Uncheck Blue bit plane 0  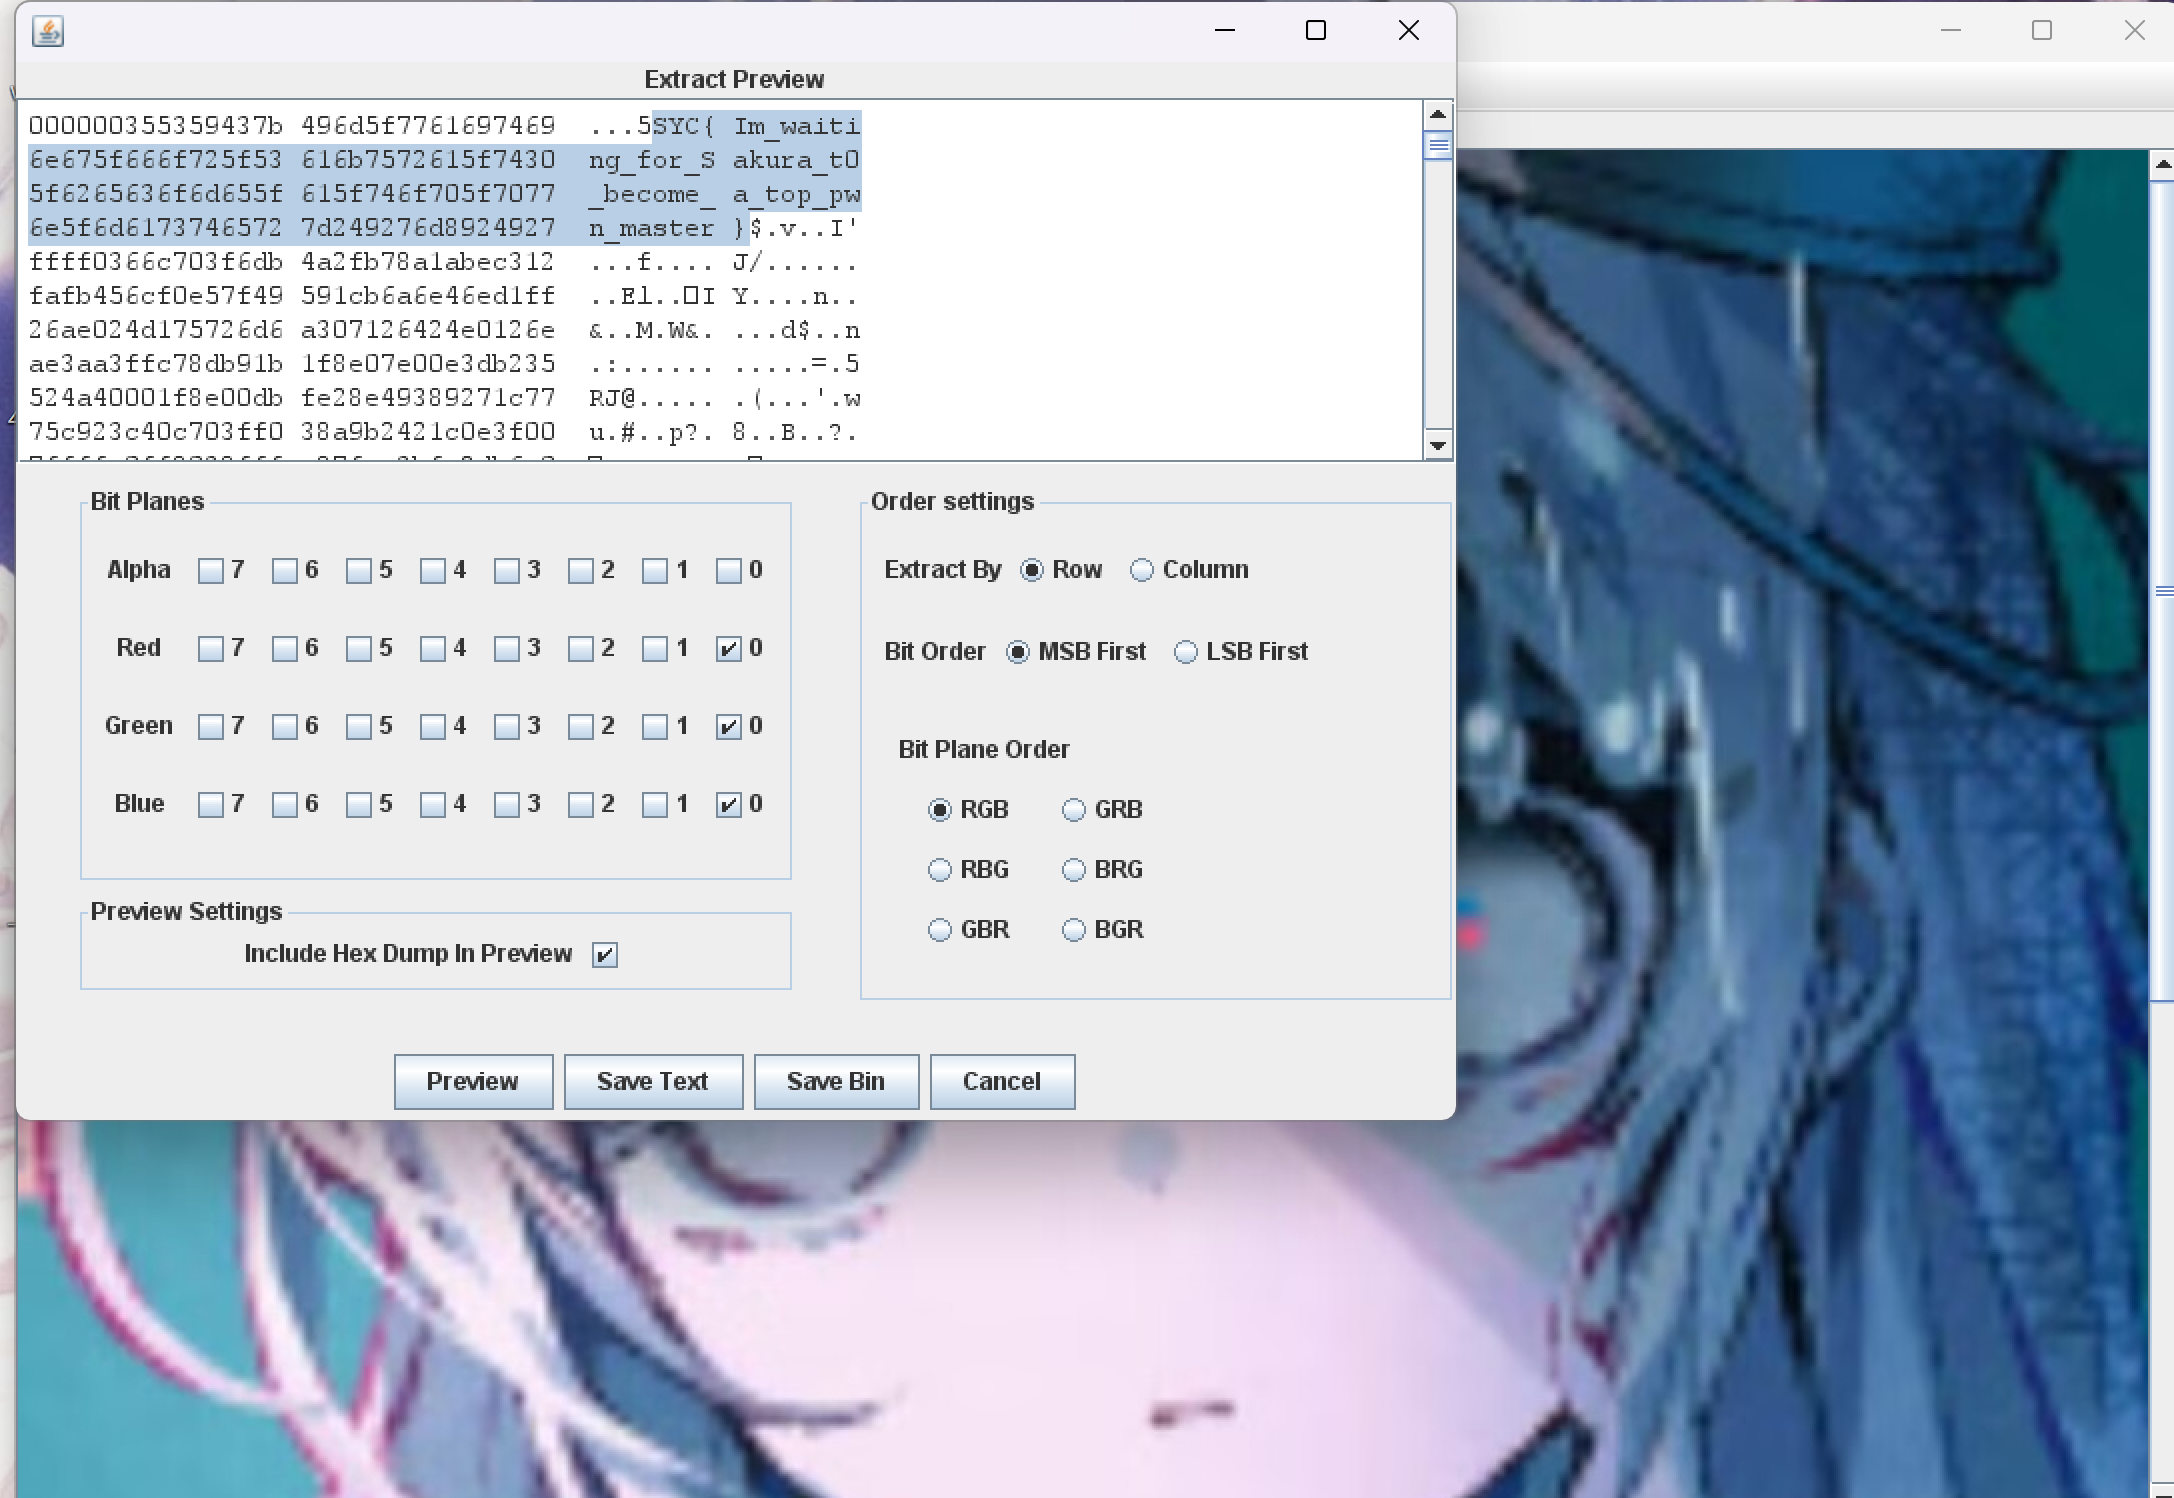728,805
